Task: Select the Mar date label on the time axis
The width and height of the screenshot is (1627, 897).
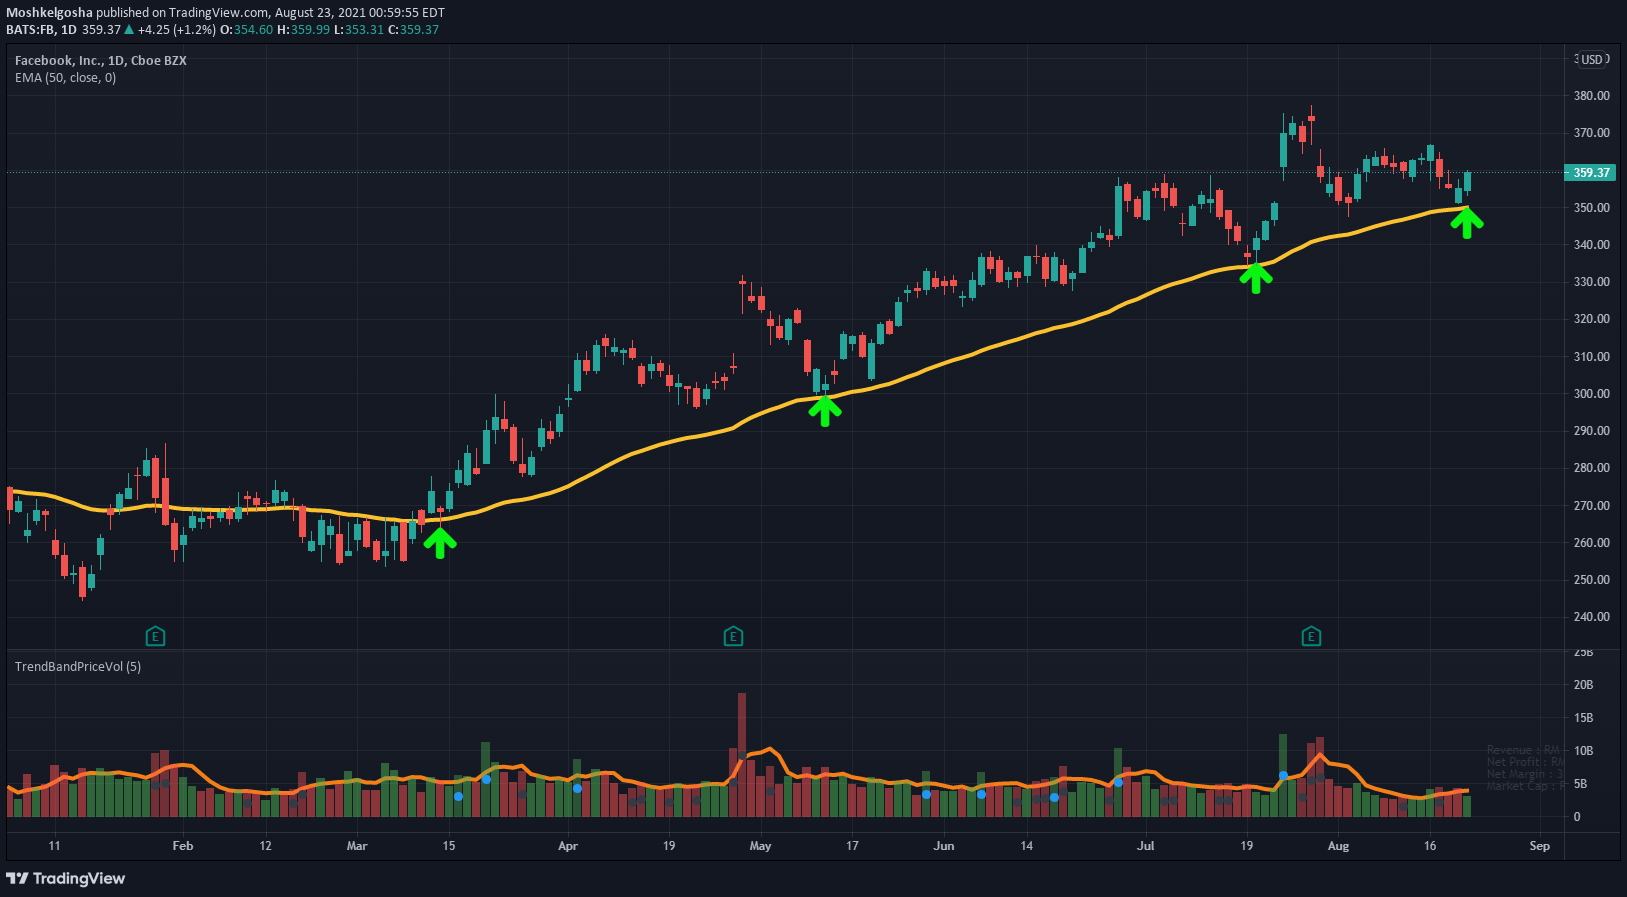Action: pyautogui.click(x=357, y=846)
